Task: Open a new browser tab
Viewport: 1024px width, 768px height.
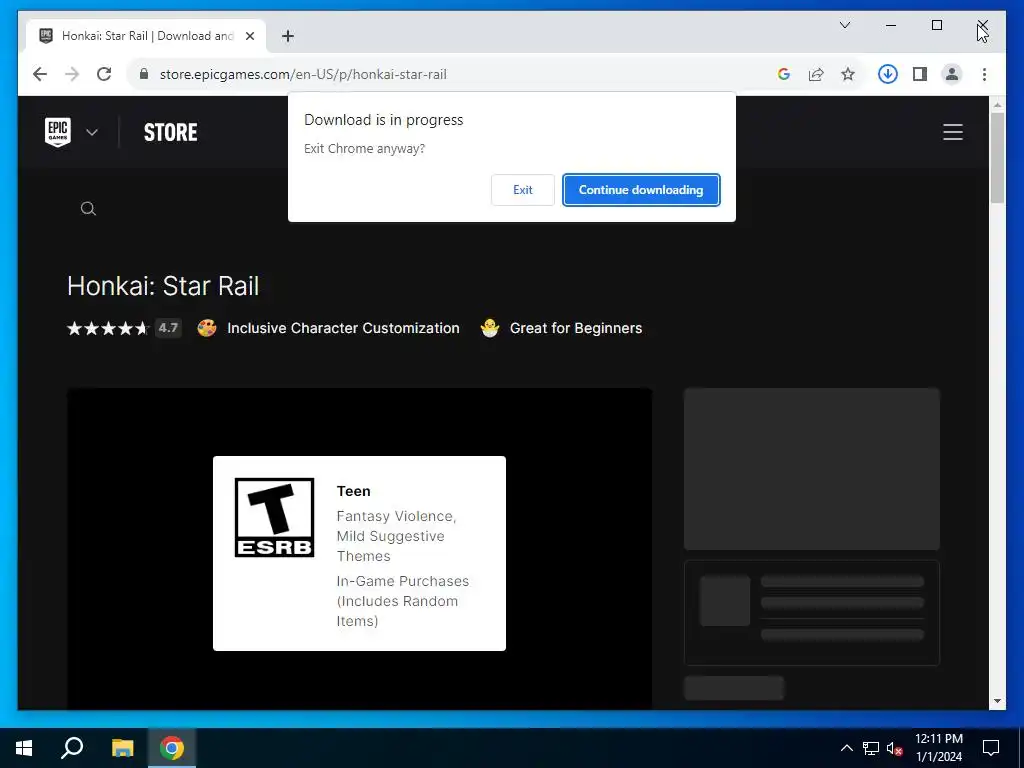Action: click(x=288, y=36)
